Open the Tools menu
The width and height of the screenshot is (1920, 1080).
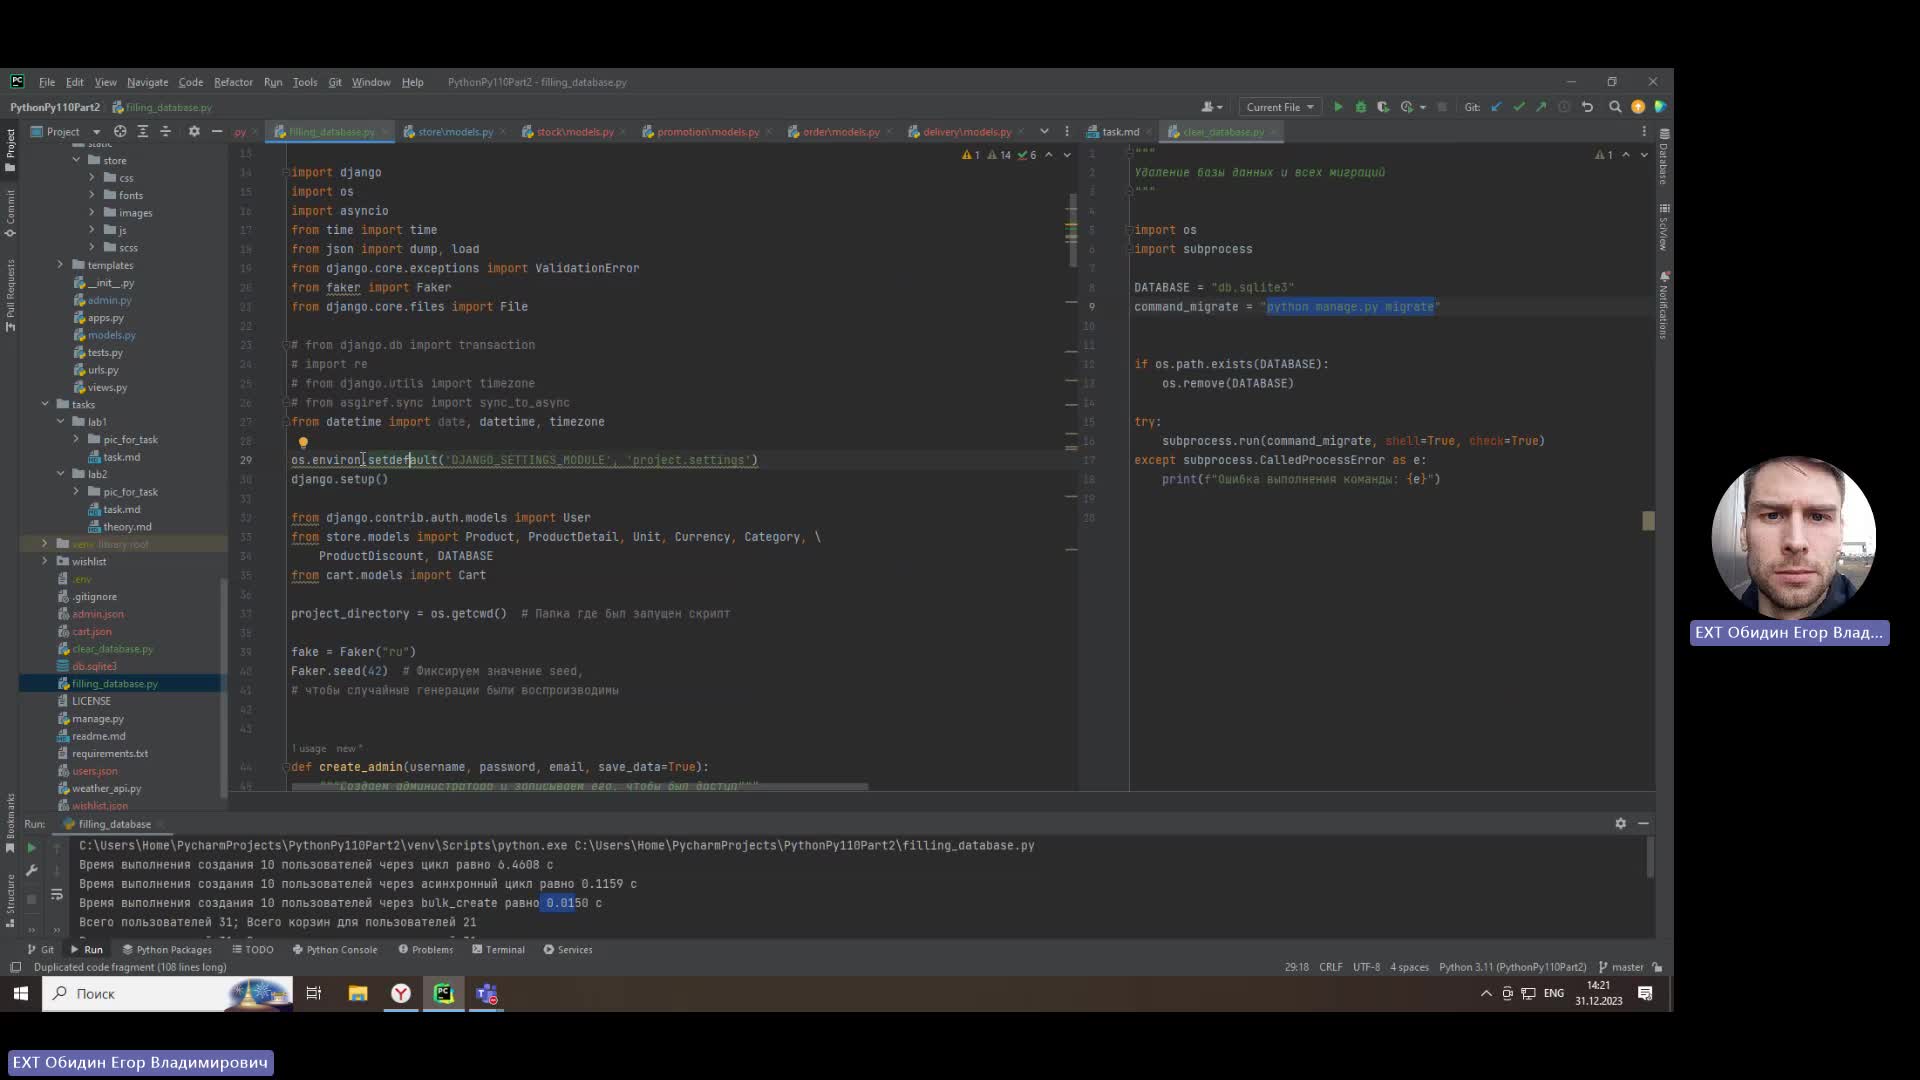coord(305,82)
